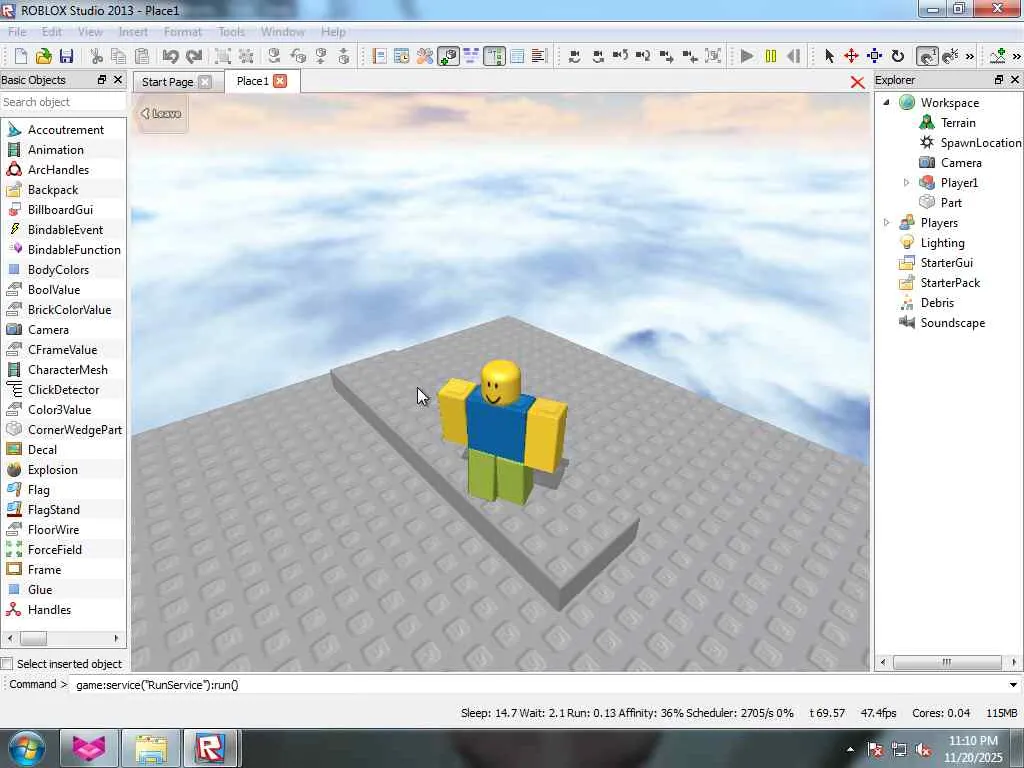Image resolution: width=1024 pixels, height=768 pixels.
Task: Click the red X beside the Explorer panel
Action: tap(857, 82)
